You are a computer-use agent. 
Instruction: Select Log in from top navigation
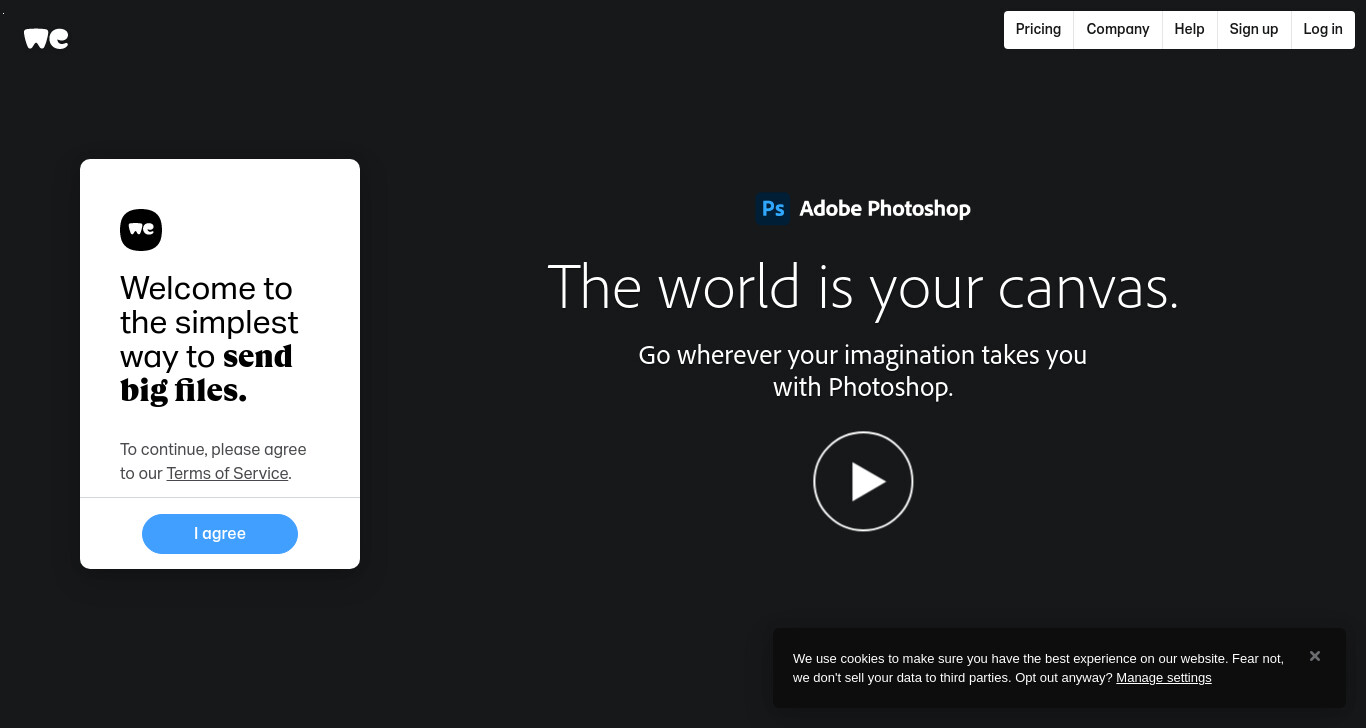(1323, 29)
